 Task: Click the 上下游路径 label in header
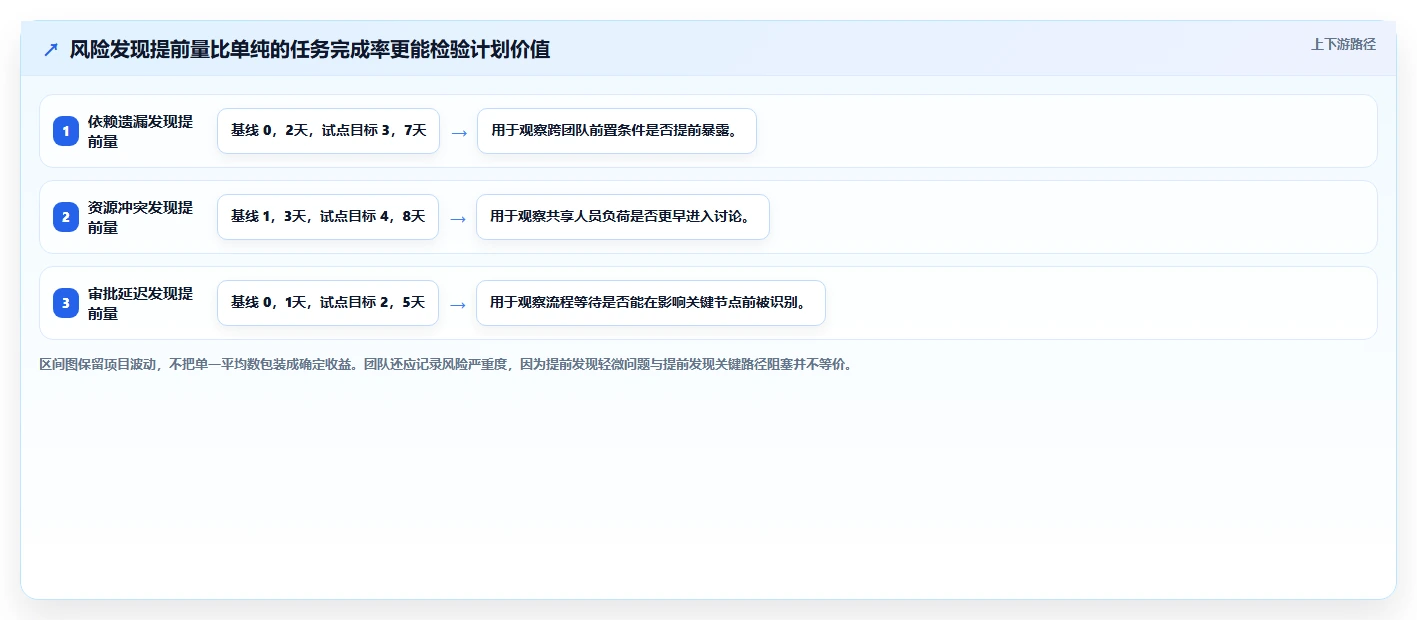[1343, 44]
